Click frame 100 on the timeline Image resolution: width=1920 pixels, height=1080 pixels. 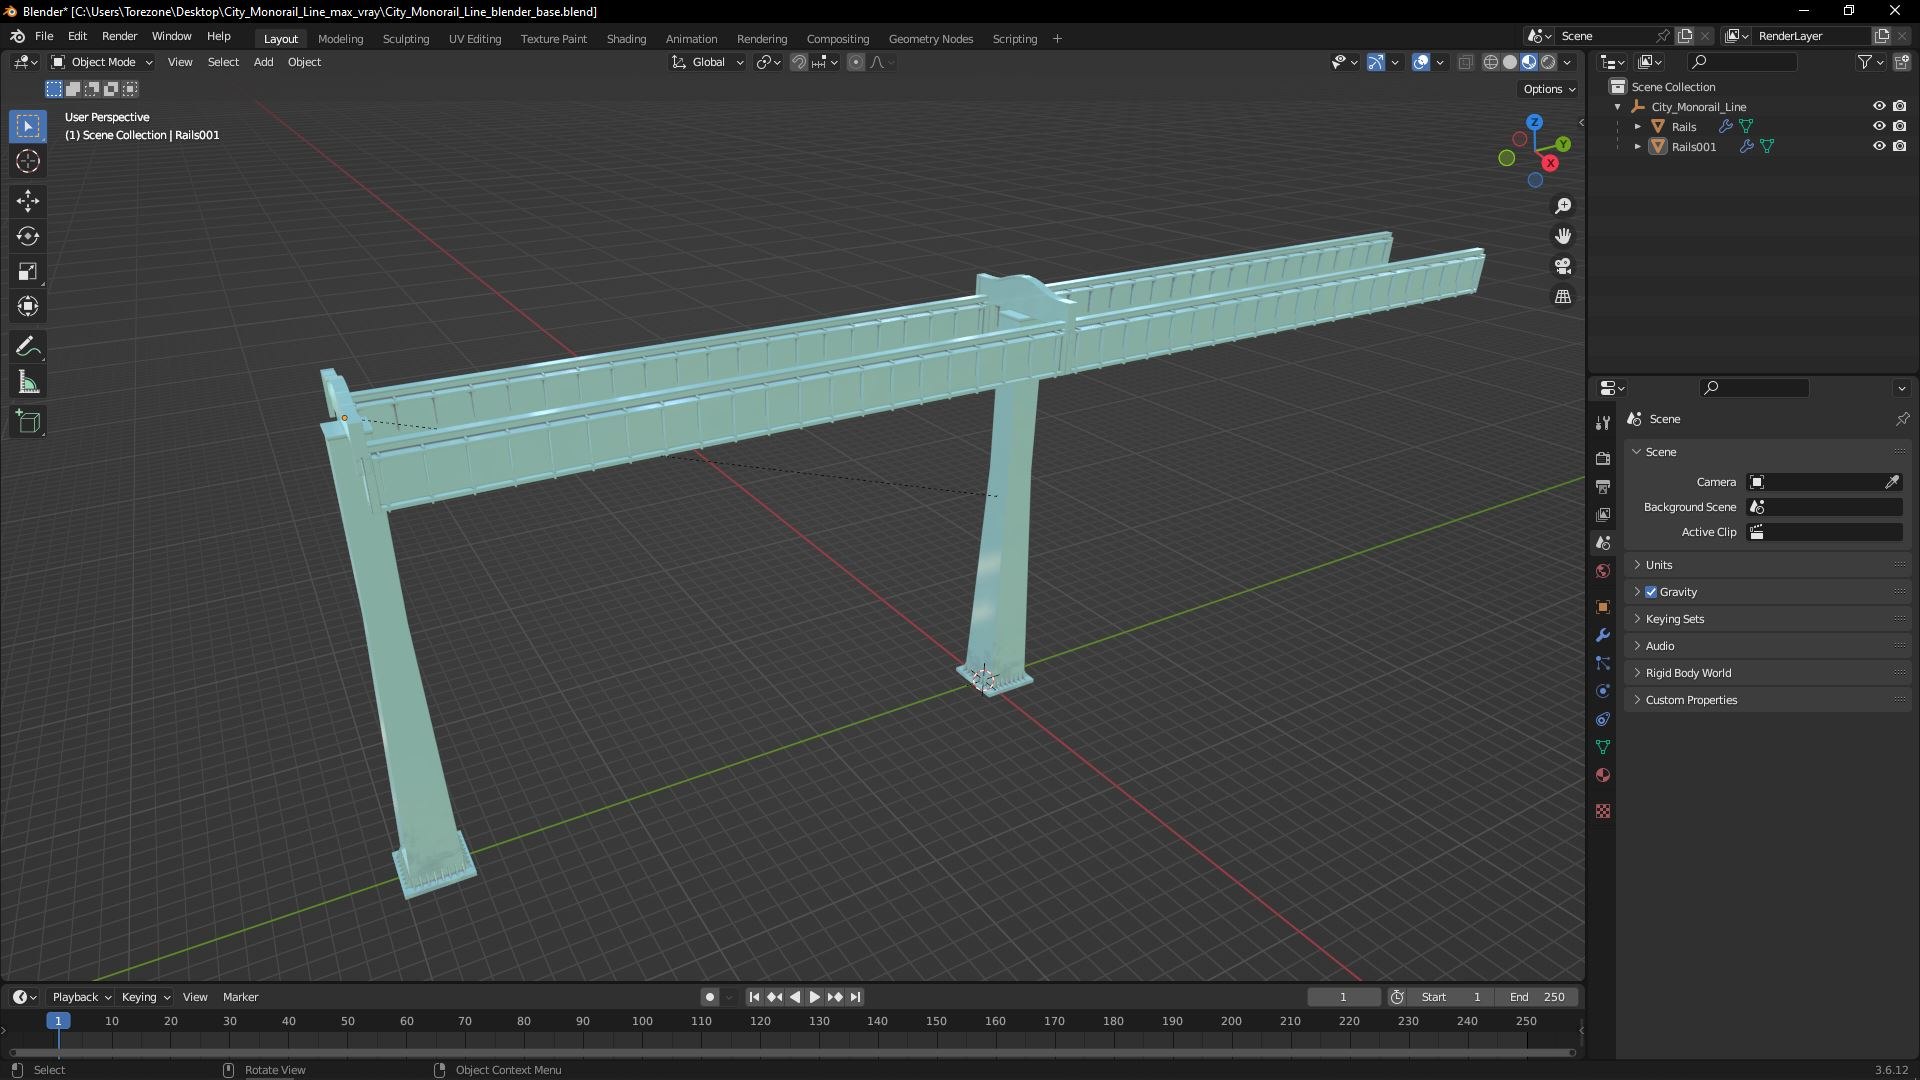tap(642, 1021)
